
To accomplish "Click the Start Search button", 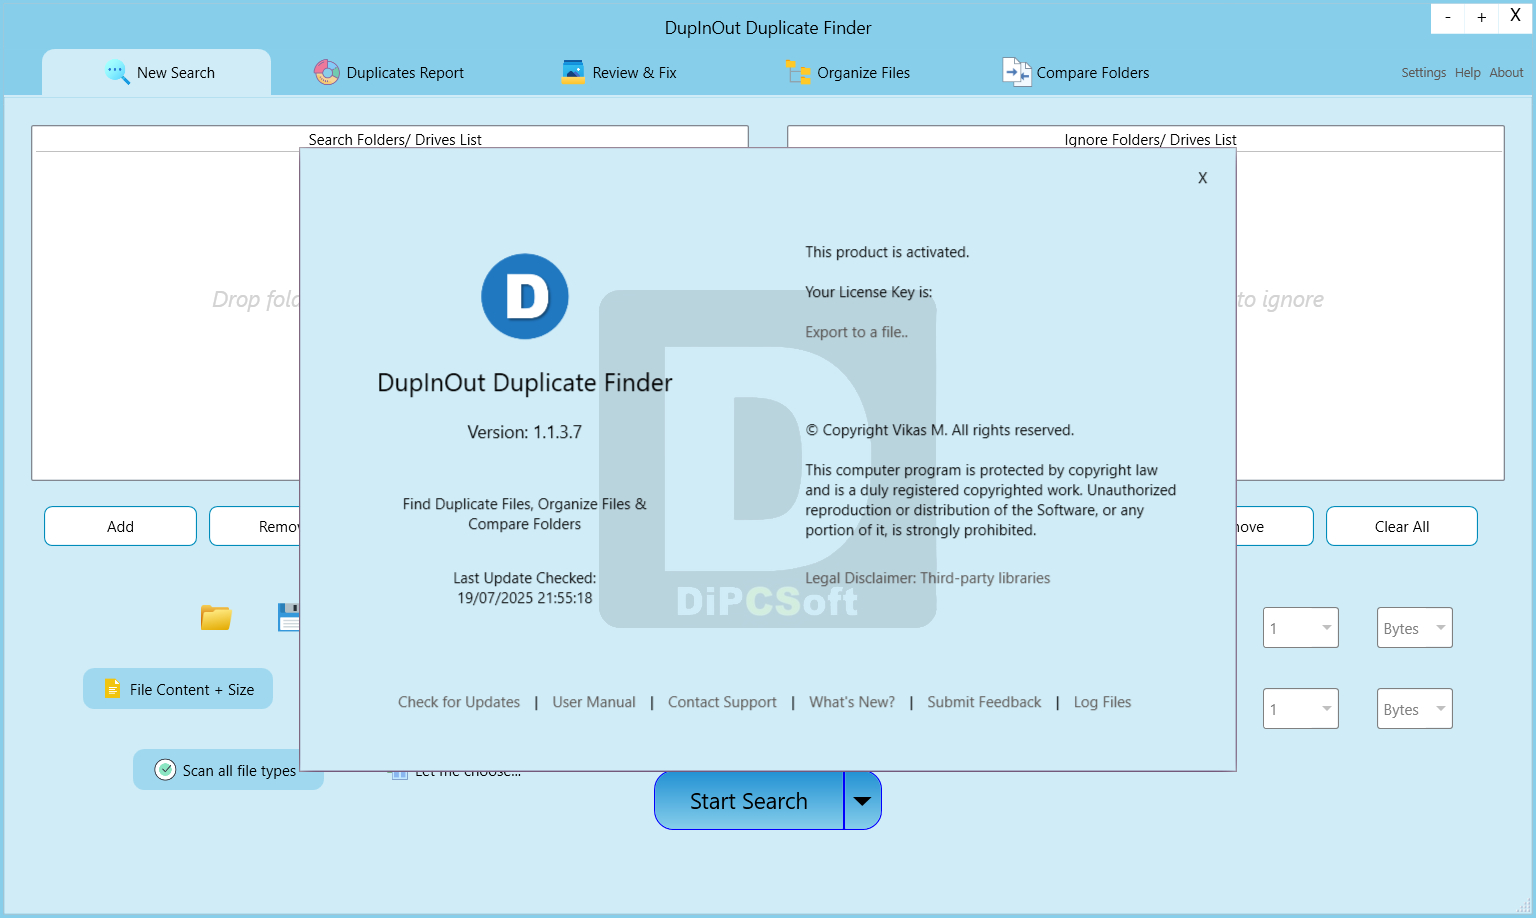I will pos(748,801).
